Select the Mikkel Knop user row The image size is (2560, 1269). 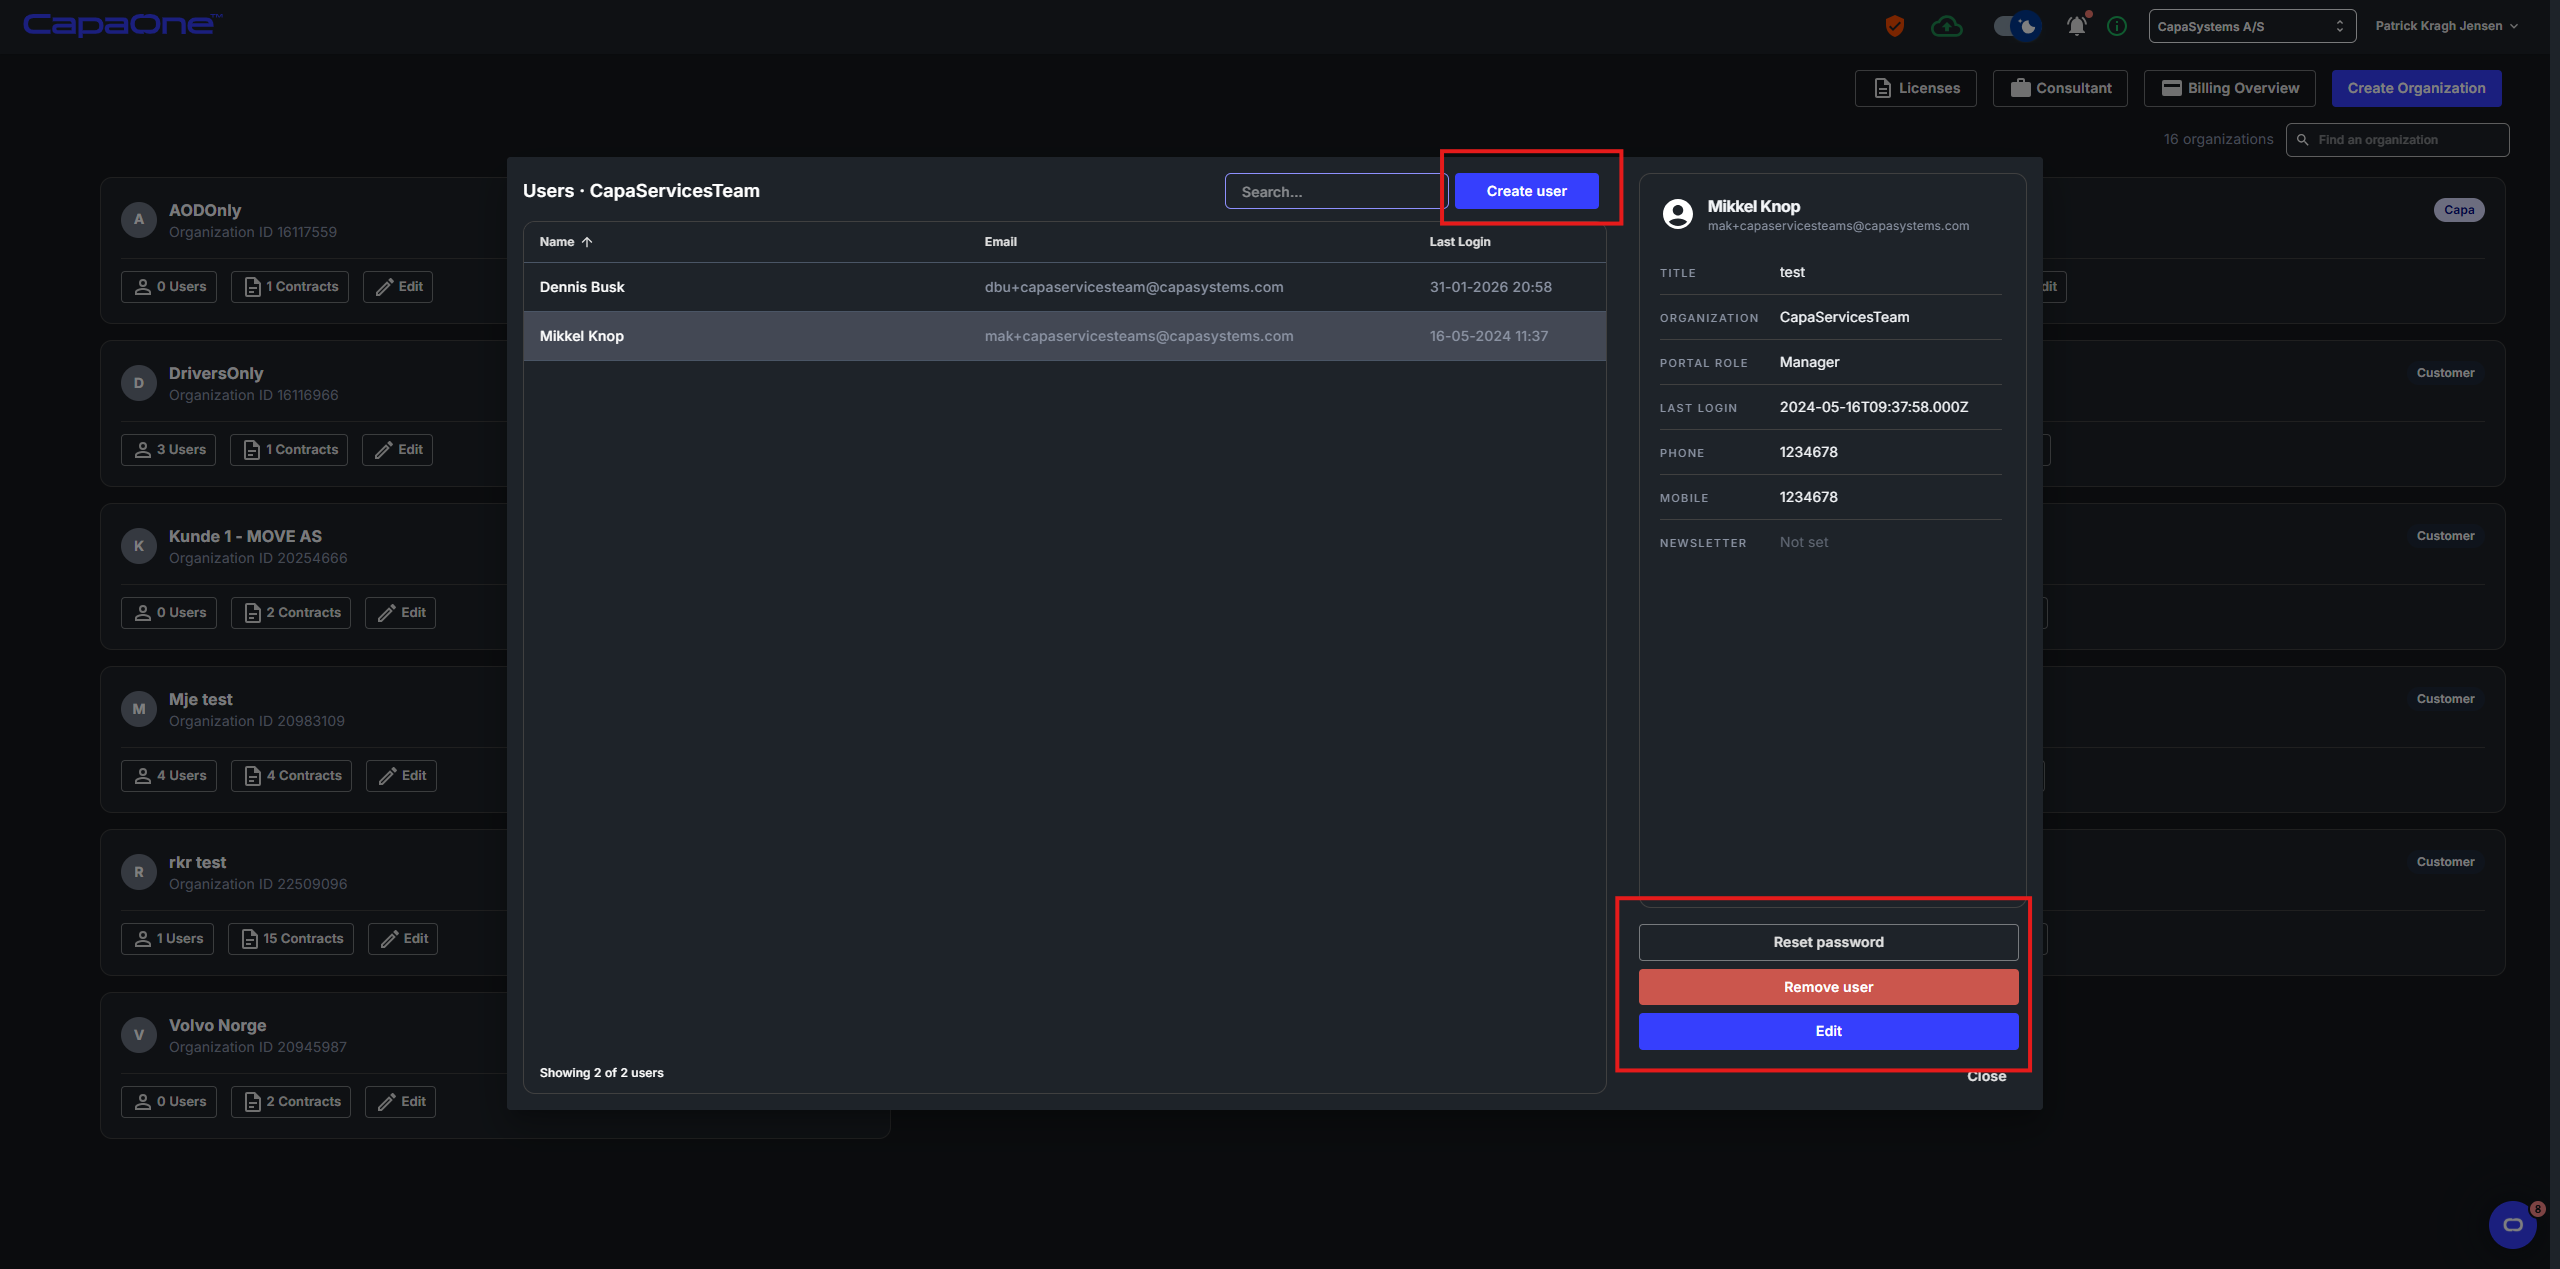coord(1064,336)
